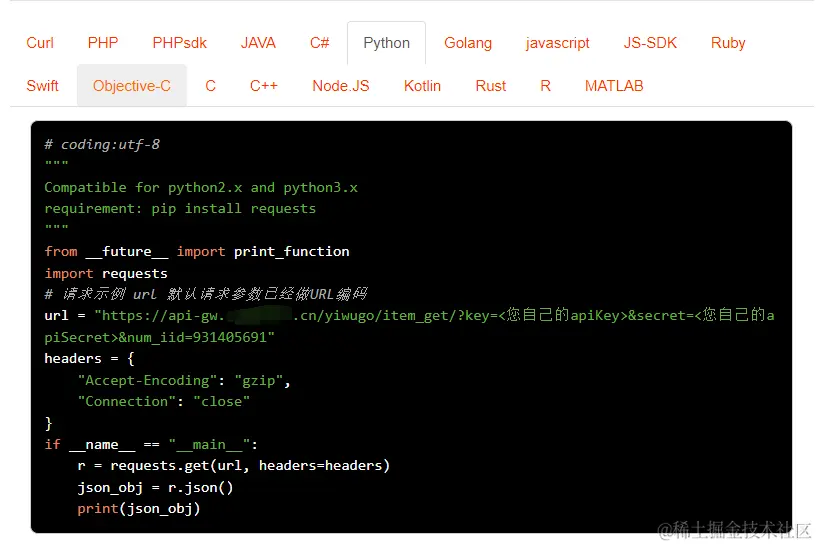Viewport: 818px width, 547px height.
Task: Click the Chinese comment about URL encoding
Action: (x=206, y=294)
